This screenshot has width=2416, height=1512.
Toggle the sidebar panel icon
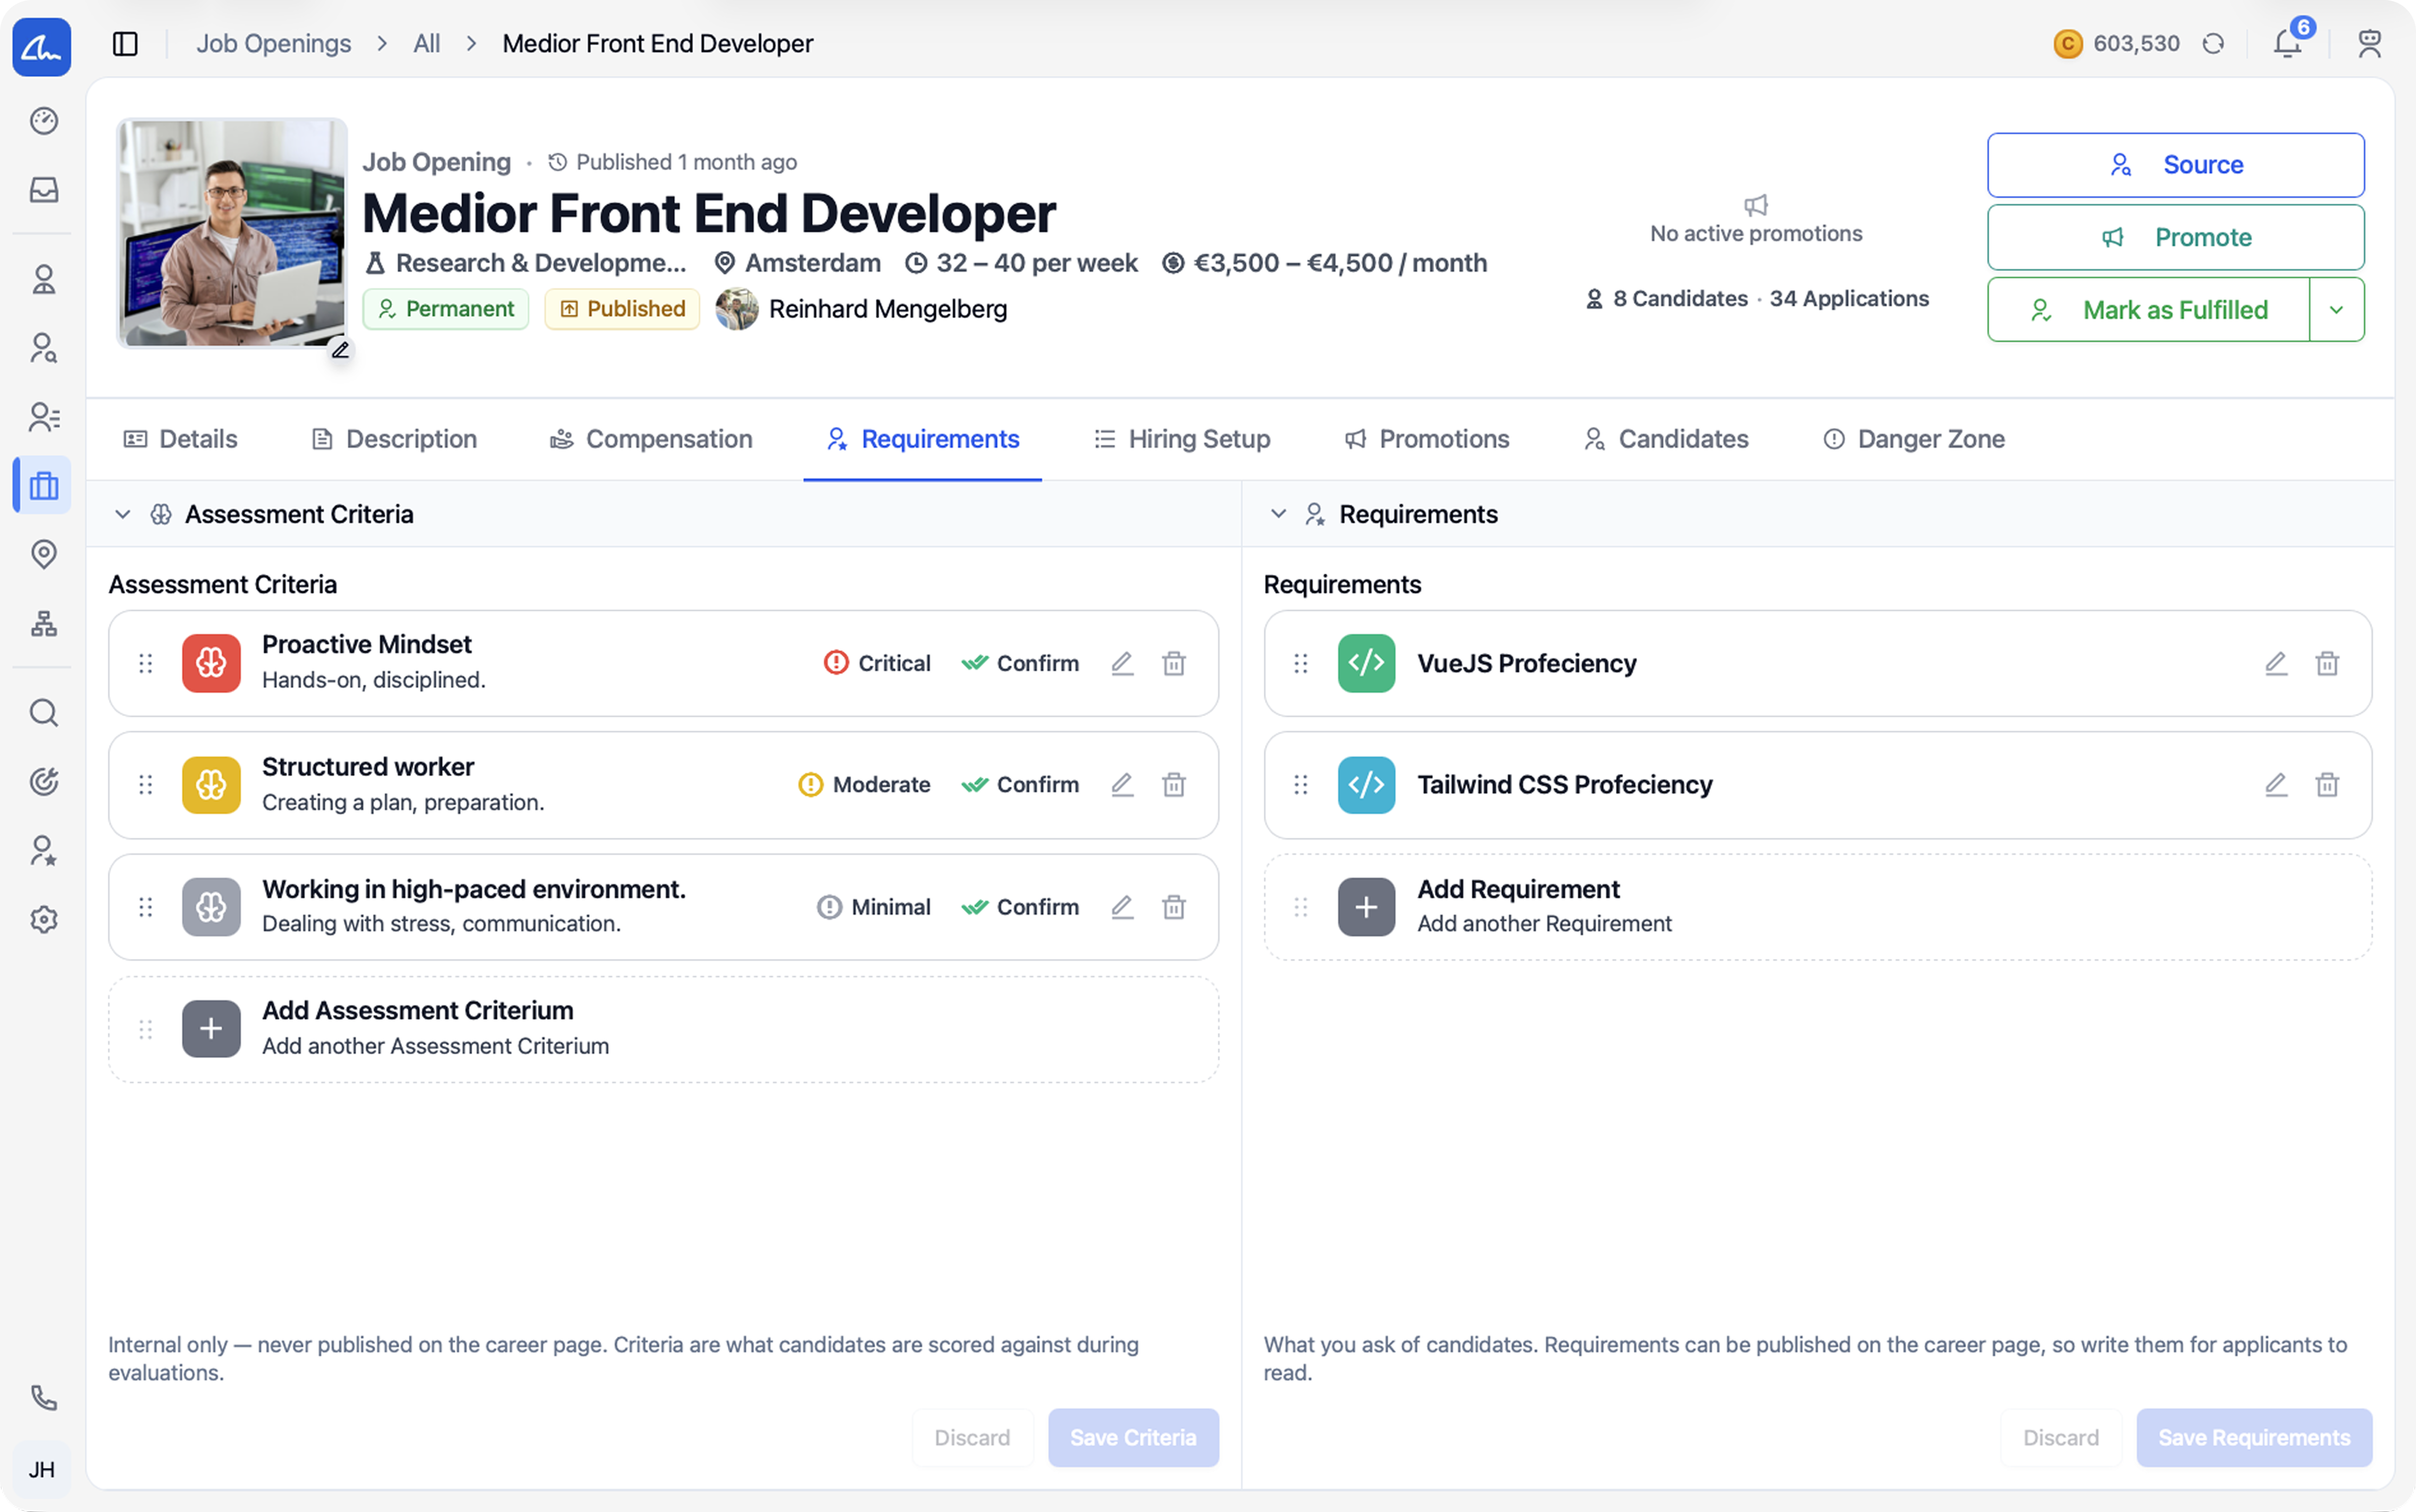(125, 44)
